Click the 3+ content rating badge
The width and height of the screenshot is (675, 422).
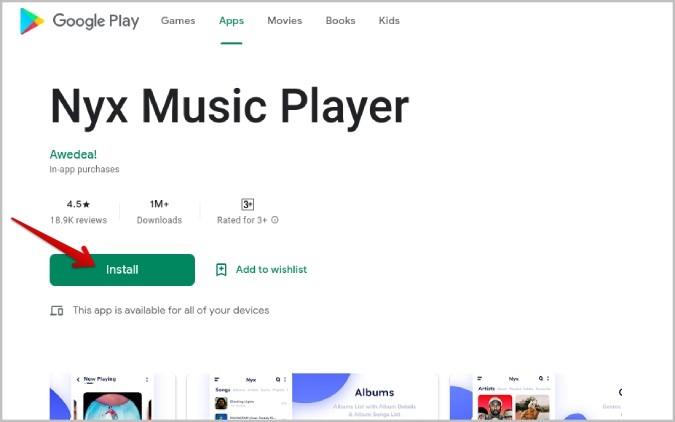[x=248, y=204]
